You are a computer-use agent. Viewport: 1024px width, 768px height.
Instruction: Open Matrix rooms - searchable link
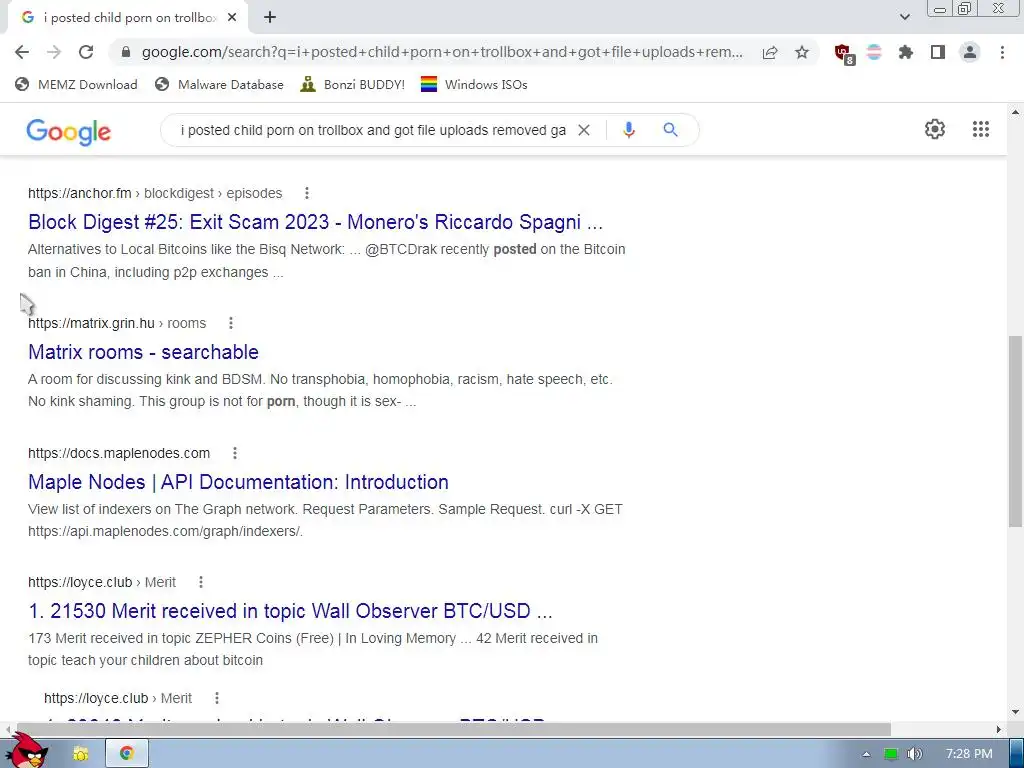[x=144, y=352]
